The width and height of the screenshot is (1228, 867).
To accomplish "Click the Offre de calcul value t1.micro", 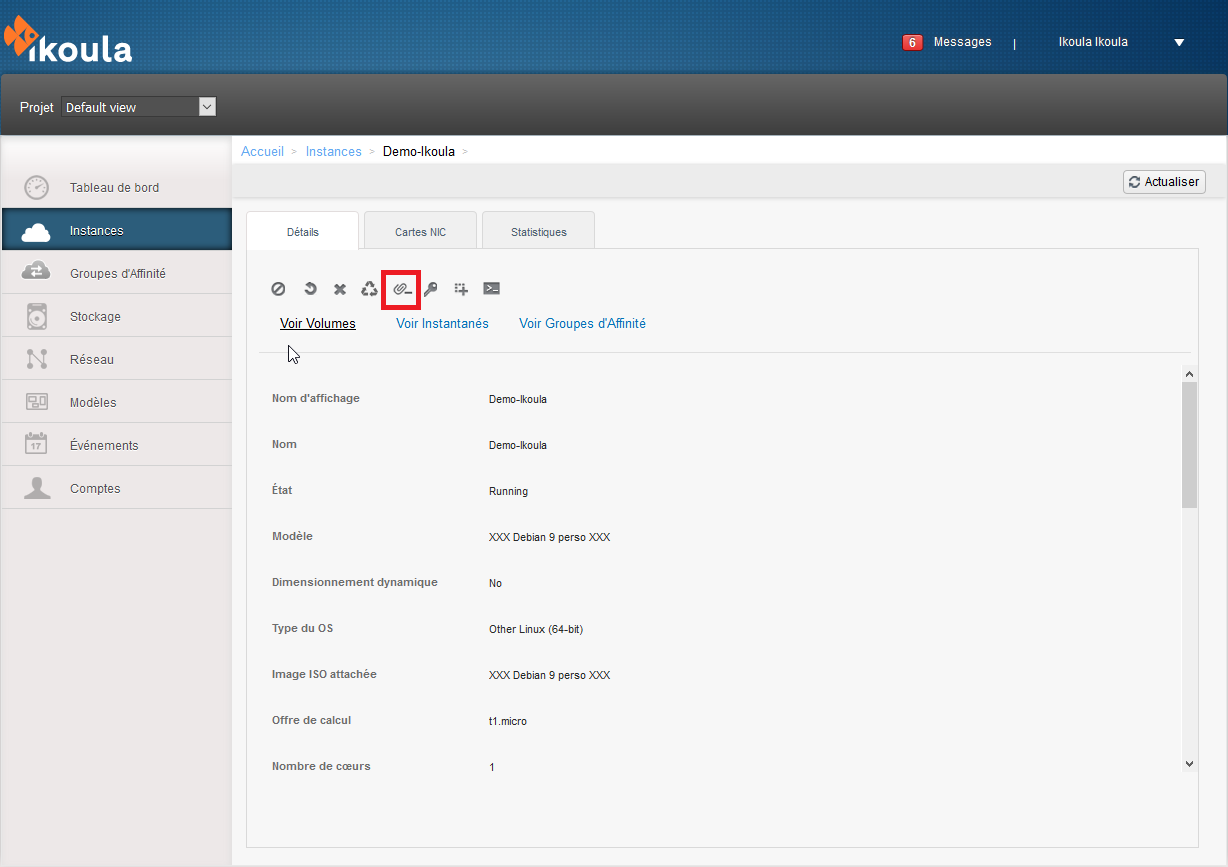I will 508,721.
